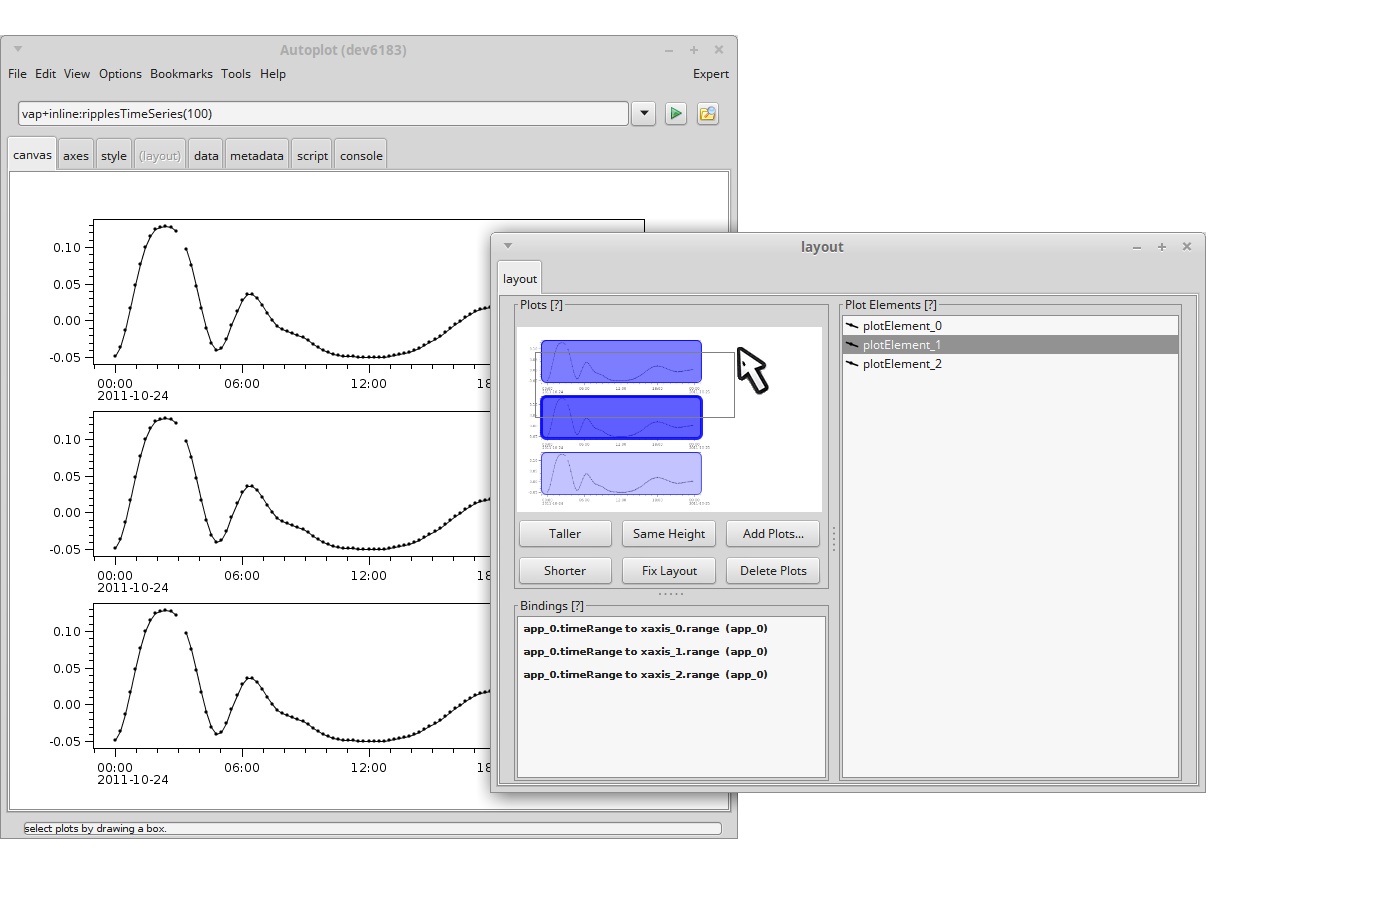Expand the address bar history dropdown
The image size is (1378, 923).
click(x=644, y=114)
